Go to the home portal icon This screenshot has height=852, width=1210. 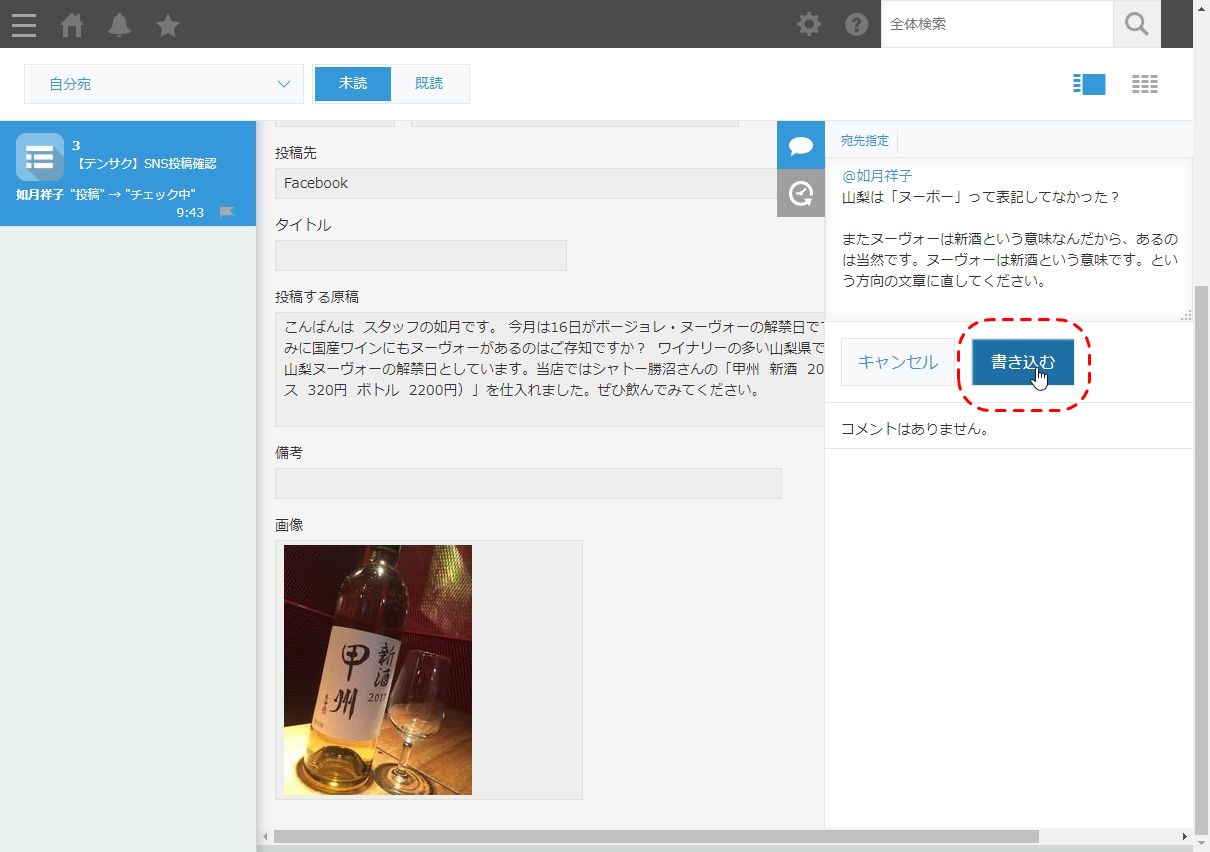(72, 24)
